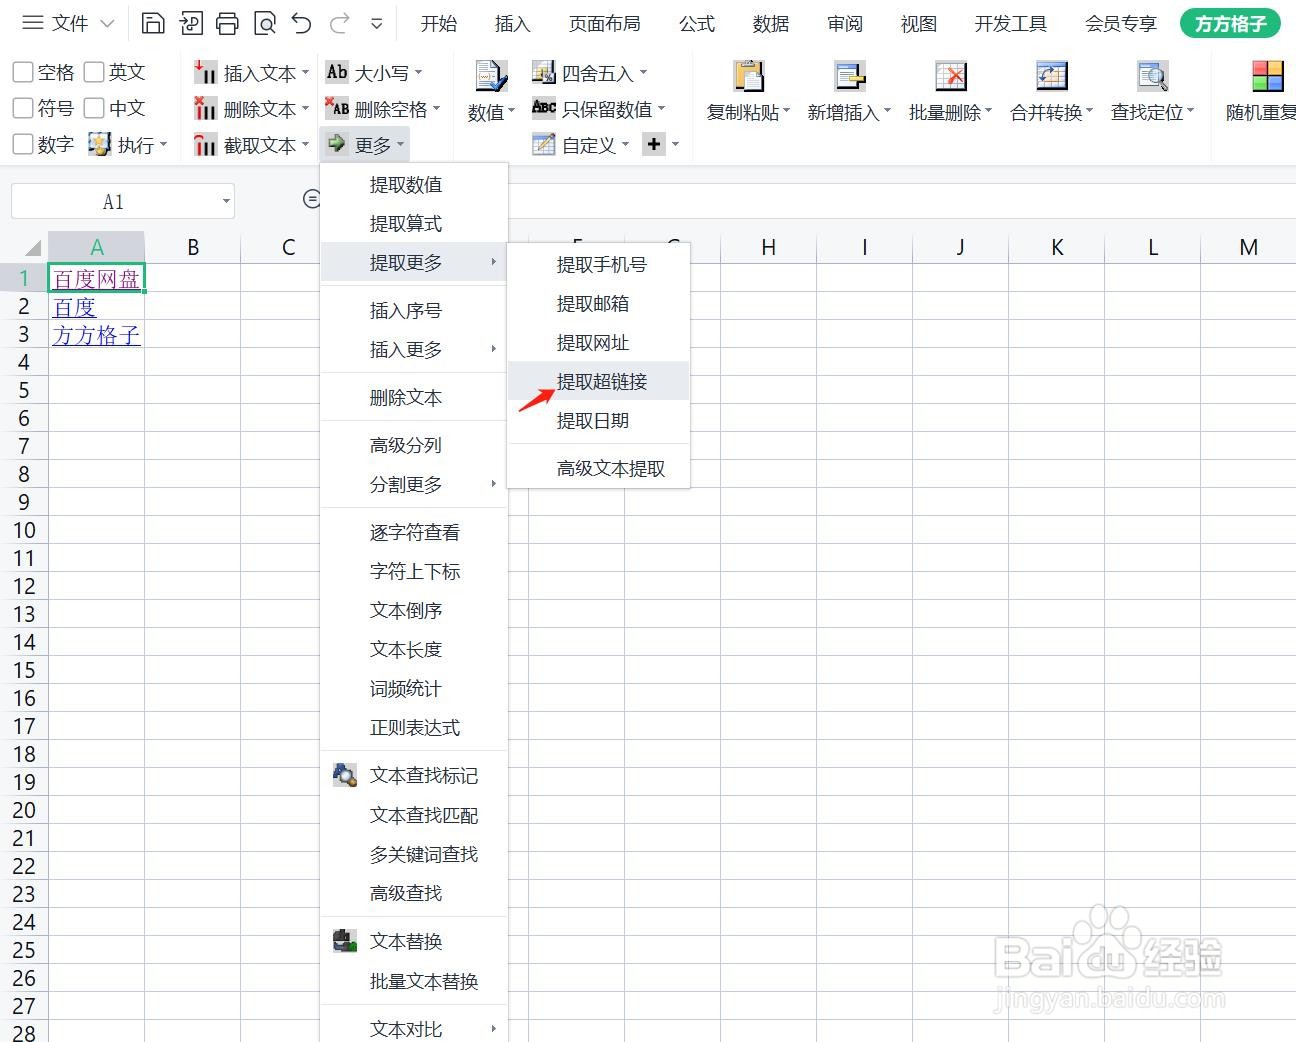
Task: Click the 查找定位 icon
Action: point(1153,77)
